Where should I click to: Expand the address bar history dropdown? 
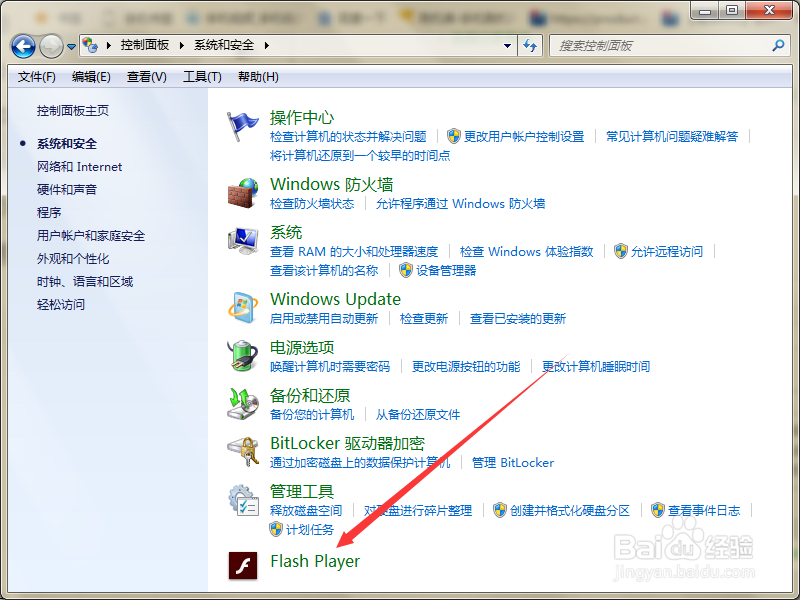(x=507, y=46)
